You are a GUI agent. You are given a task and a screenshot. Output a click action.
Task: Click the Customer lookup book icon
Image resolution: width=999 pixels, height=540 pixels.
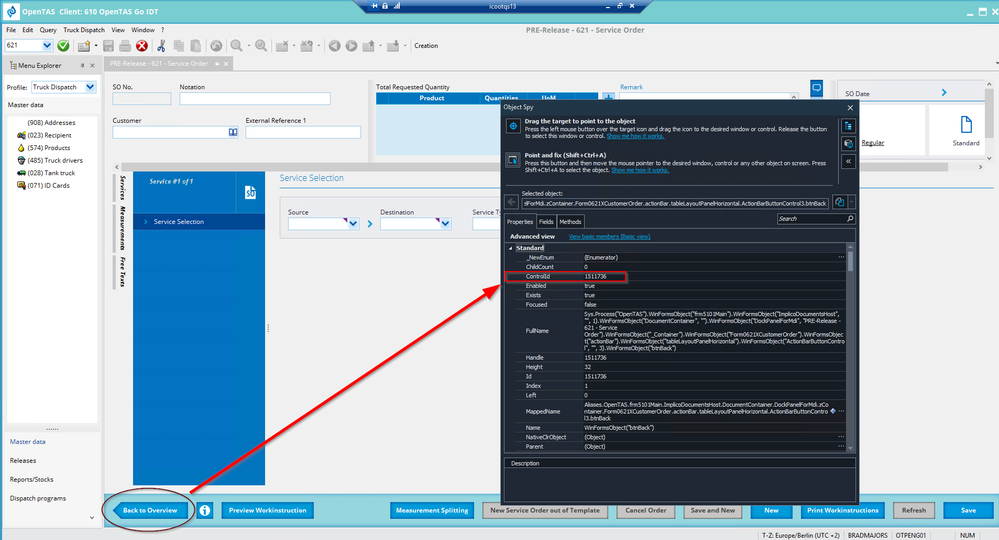pyautogui.click(x=234, y=132)
